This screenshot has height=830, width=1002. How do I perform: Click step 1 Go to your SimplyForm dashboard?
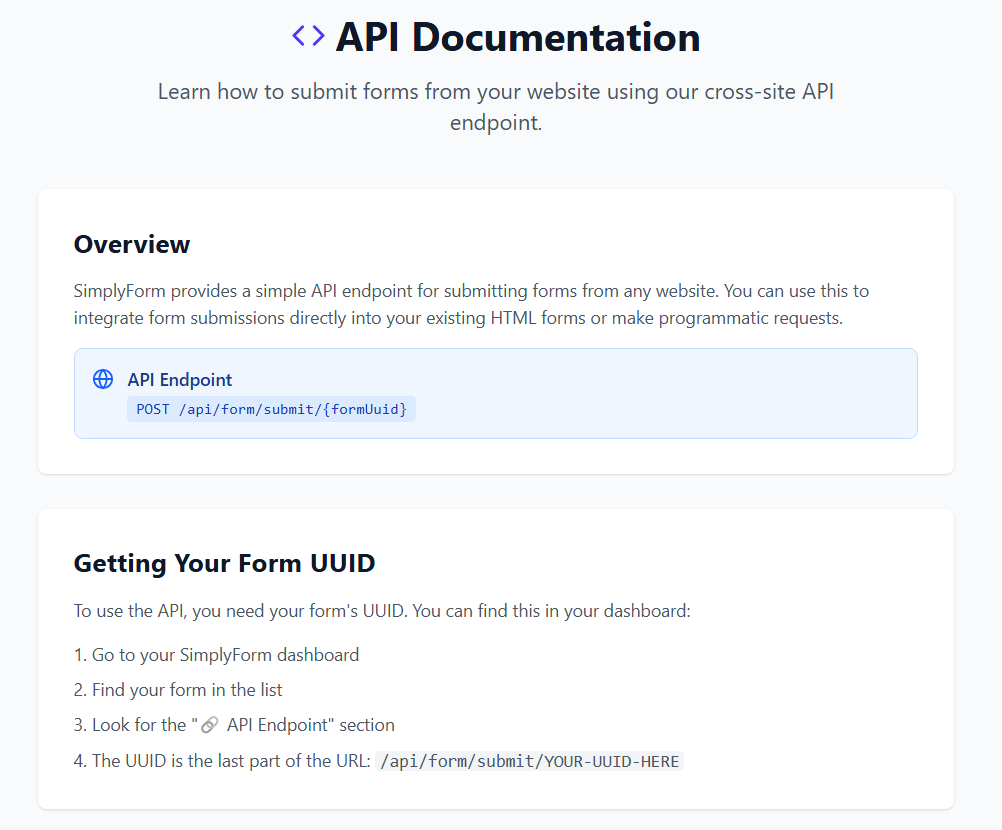217,655
